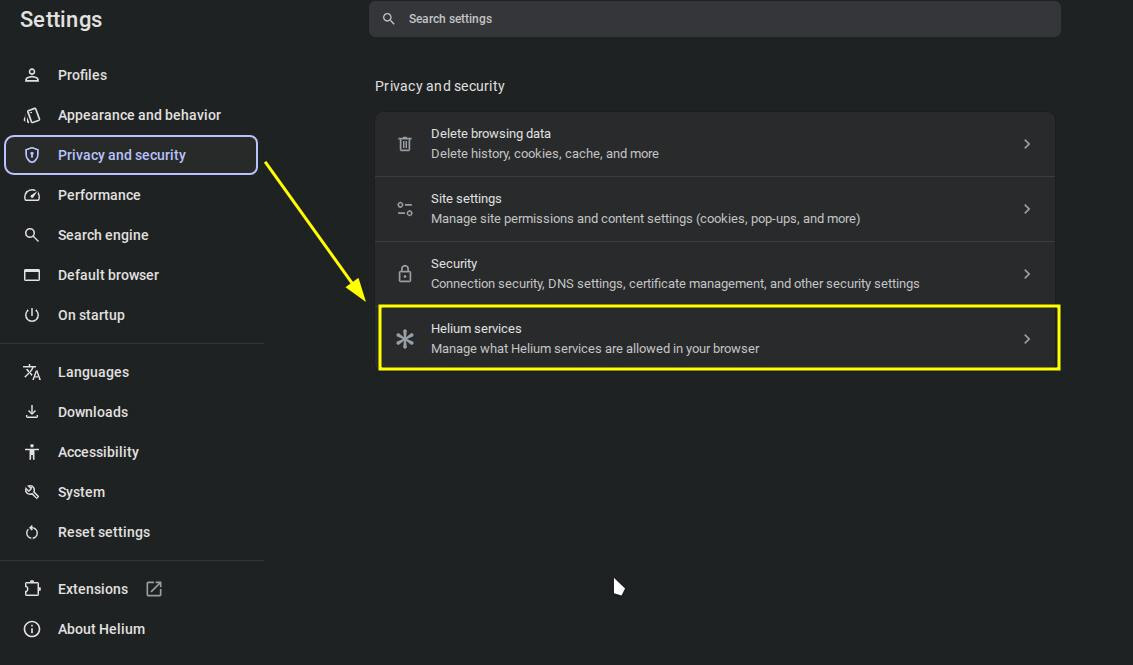Image resolution: width=1133 pixels, height=665 pixels.
Task: Open the Search engine settings section
Action: tap(131, 235)
